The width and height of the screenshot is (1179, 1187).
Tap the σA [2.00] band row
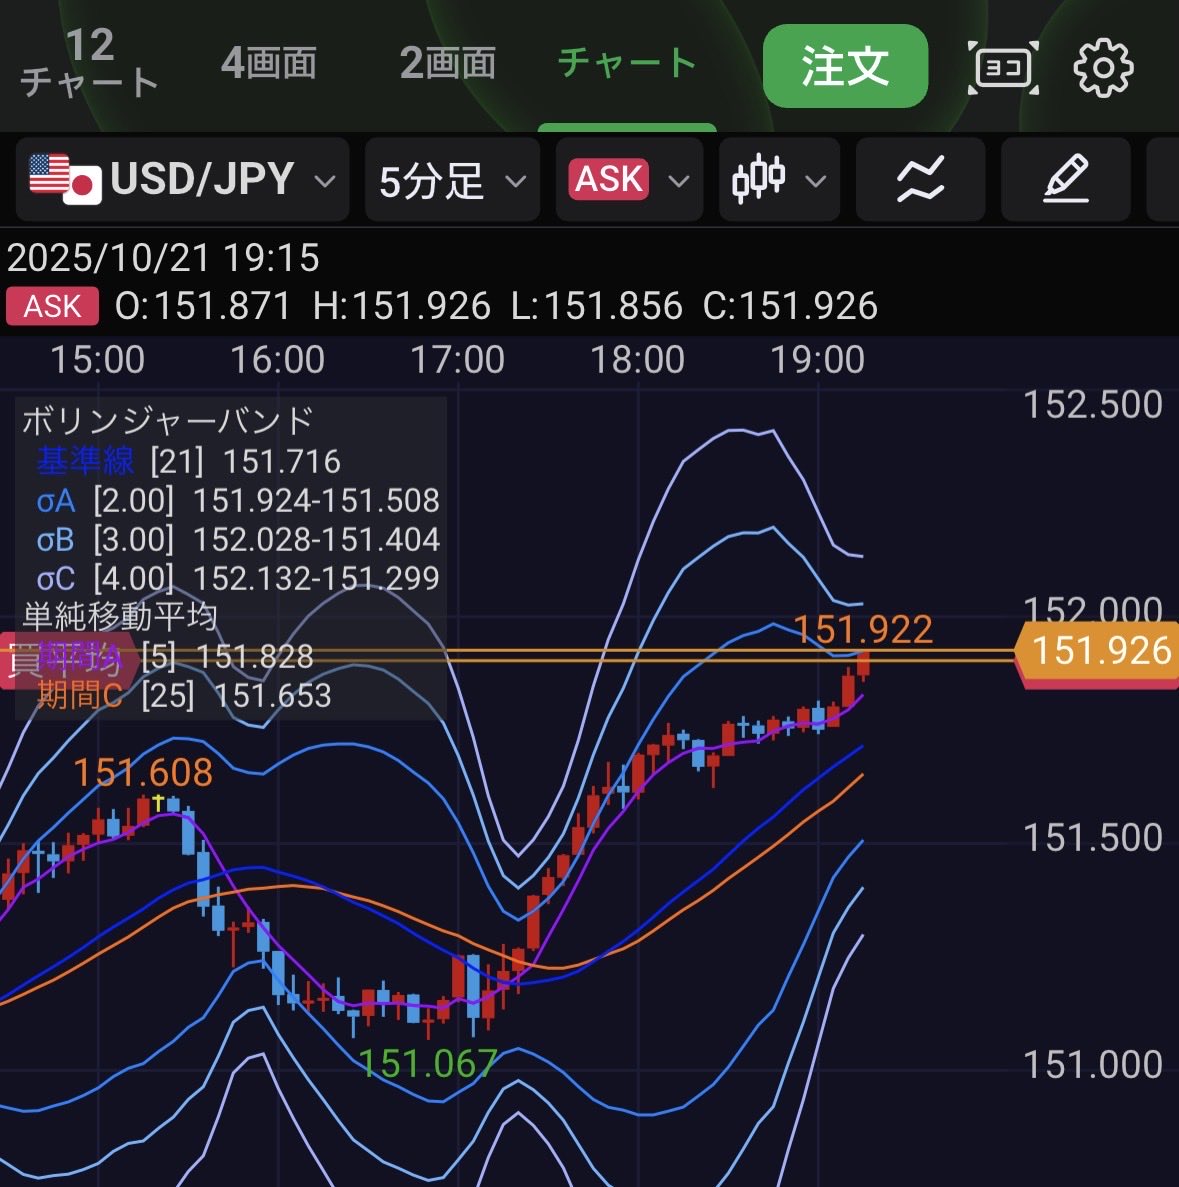click(x=238, y=500)
